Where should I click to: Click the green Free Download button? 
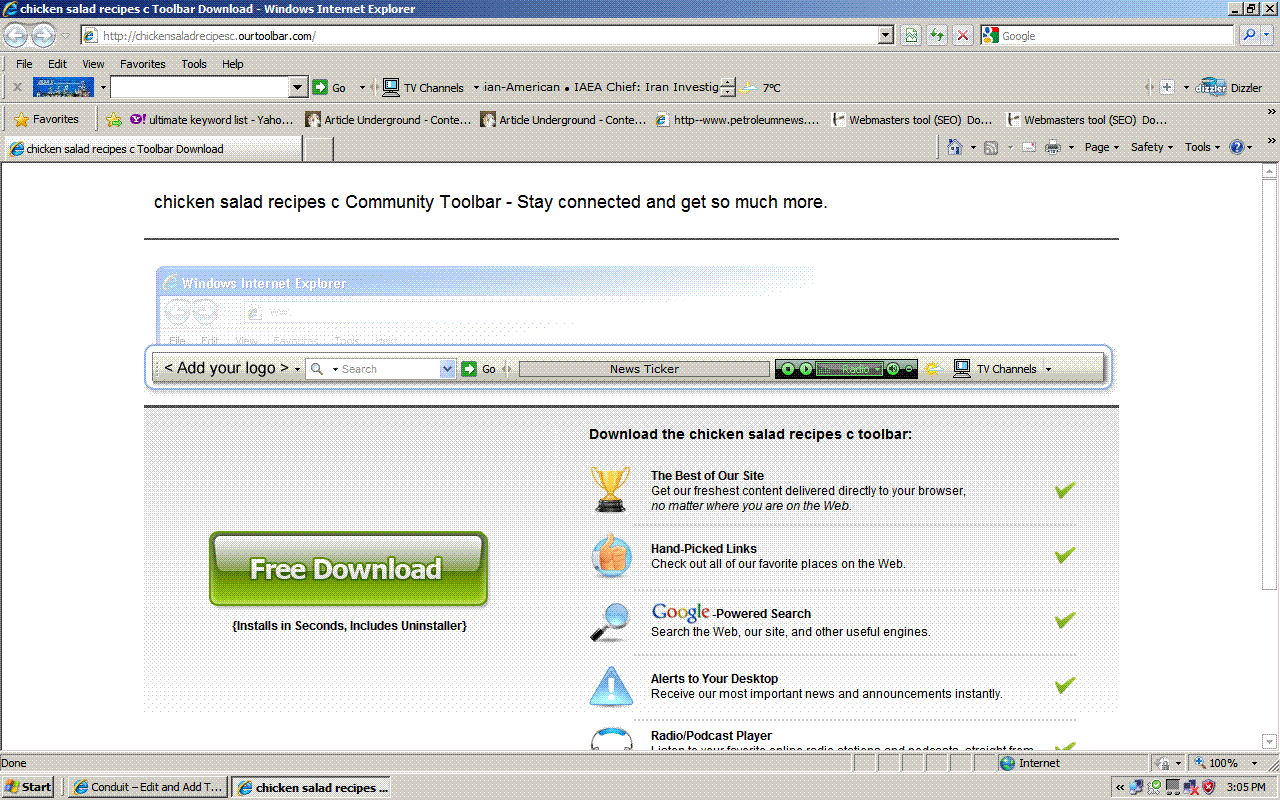pyautogui.click(x=348, y=569)
